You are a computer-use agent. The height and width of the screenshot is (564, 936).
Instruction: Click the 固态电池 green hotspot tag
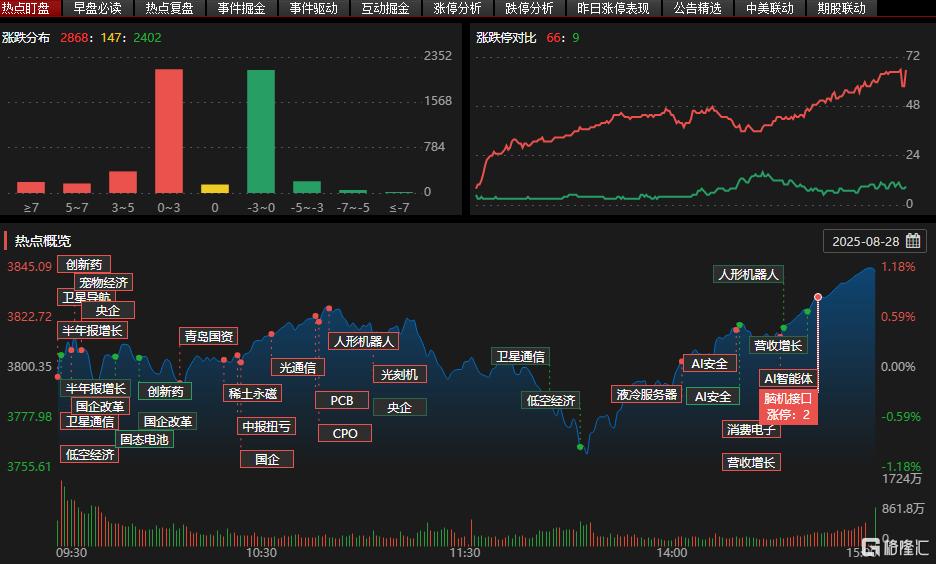(x=144, y=439)
